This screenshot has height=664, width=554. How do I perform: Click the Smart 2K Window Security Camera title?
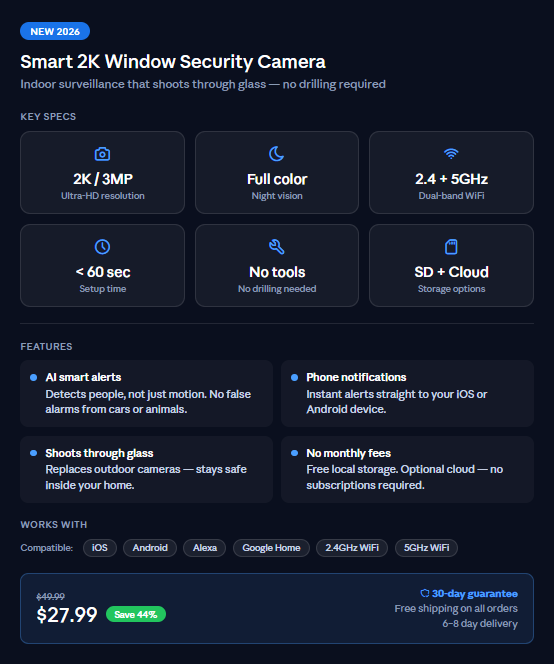click(173, 62)
